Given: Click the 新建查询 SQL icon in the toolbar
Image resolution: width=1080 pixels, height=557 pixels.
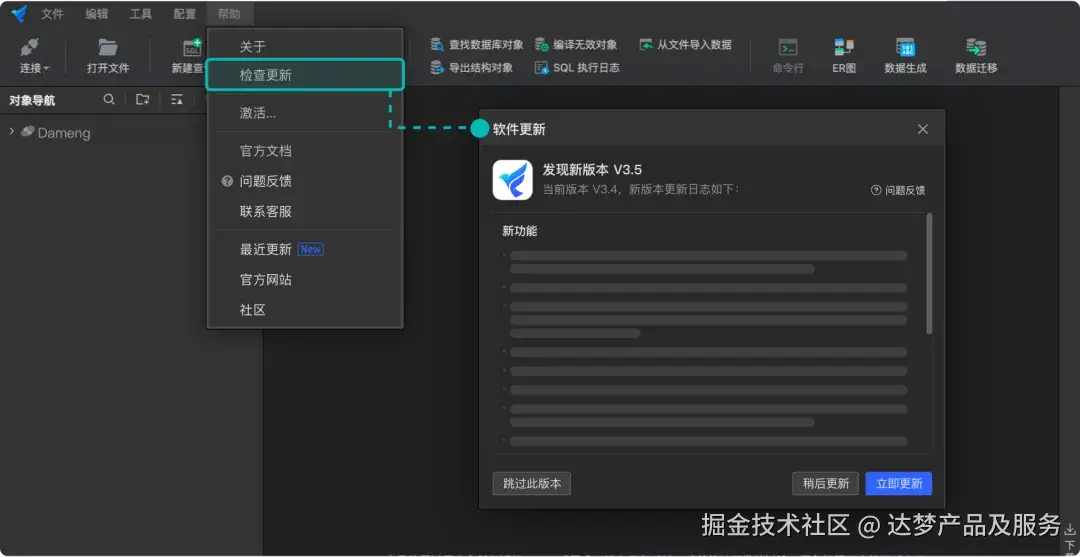Looking at the screenshot, I should click(191, 48).
